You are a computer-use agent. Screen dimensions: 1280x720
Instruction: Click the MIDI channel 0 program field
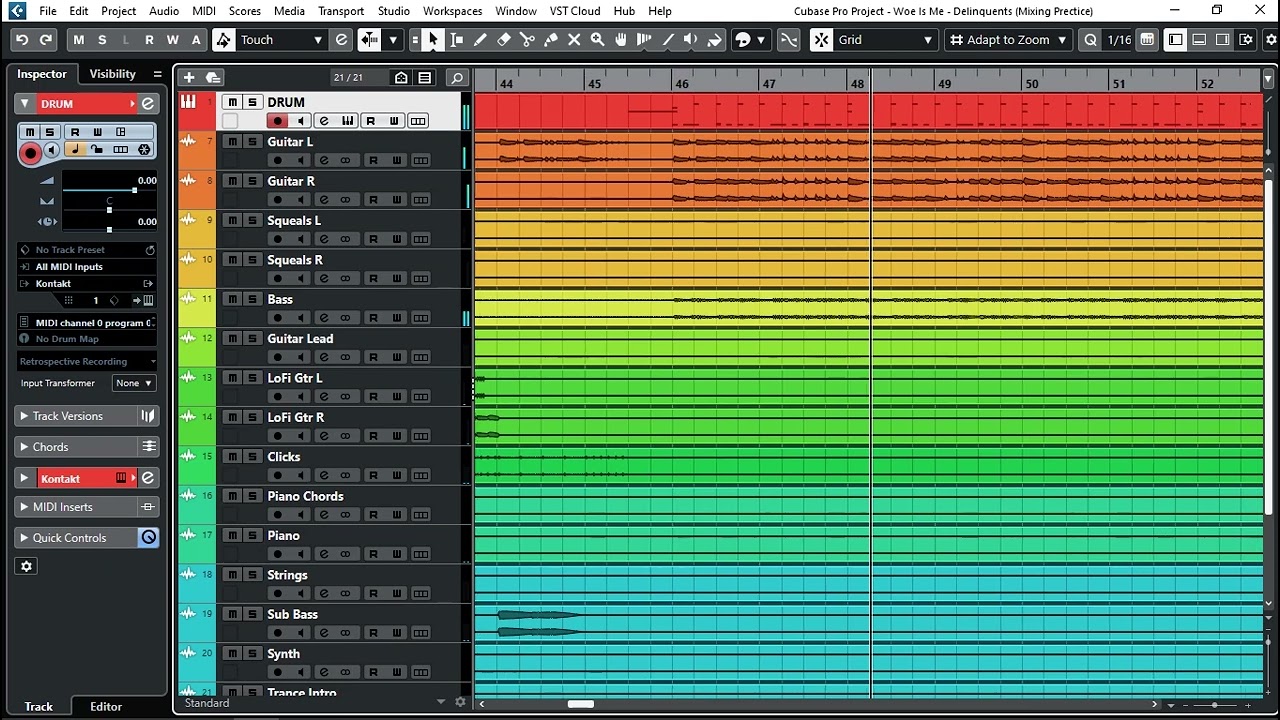click(87, 323)
